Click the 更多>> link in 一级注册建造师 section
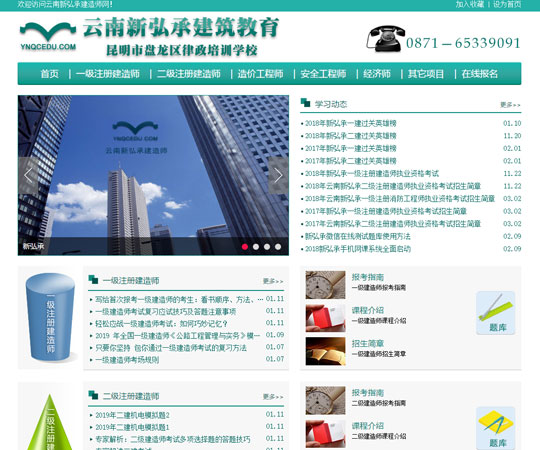Screen dimensions: 540x450 [x=273, y=281]
